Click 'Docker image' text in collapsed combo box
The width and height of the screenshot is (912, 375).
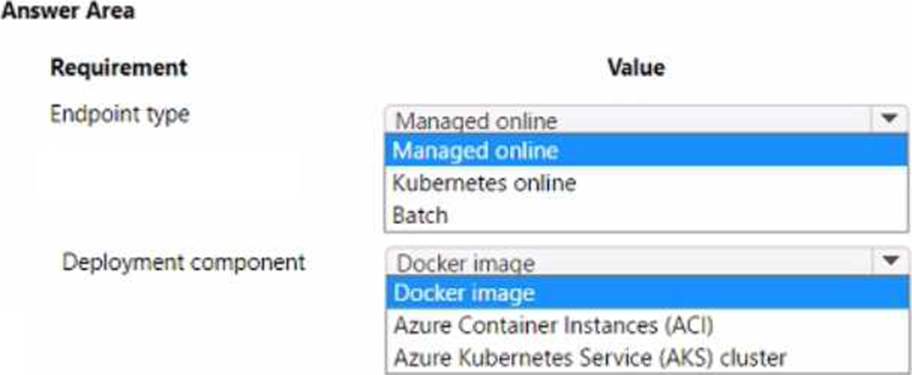pos(465,263)
